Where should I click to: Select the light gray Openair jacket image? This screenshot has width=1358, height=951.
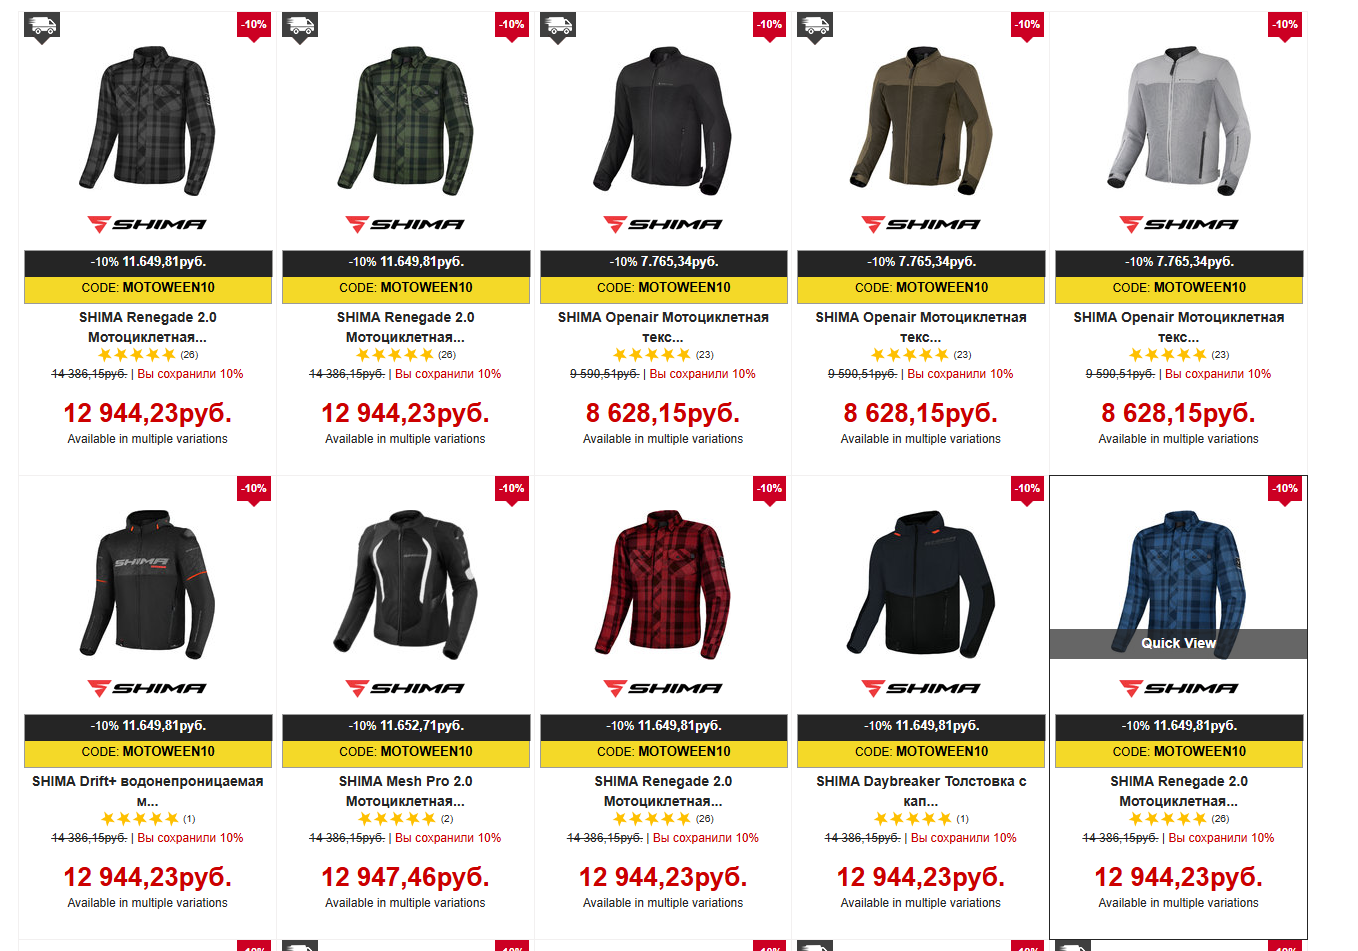pos(1178,120)
